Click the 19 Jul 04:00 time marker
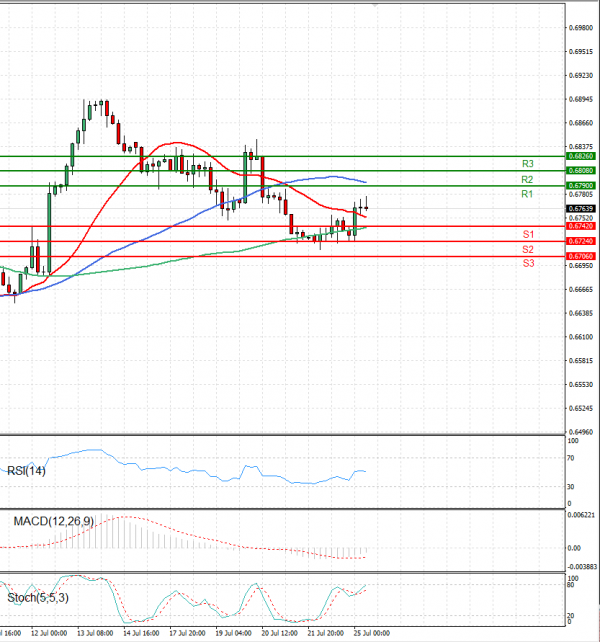Screen dimensions: 600x642 (233, 633)
